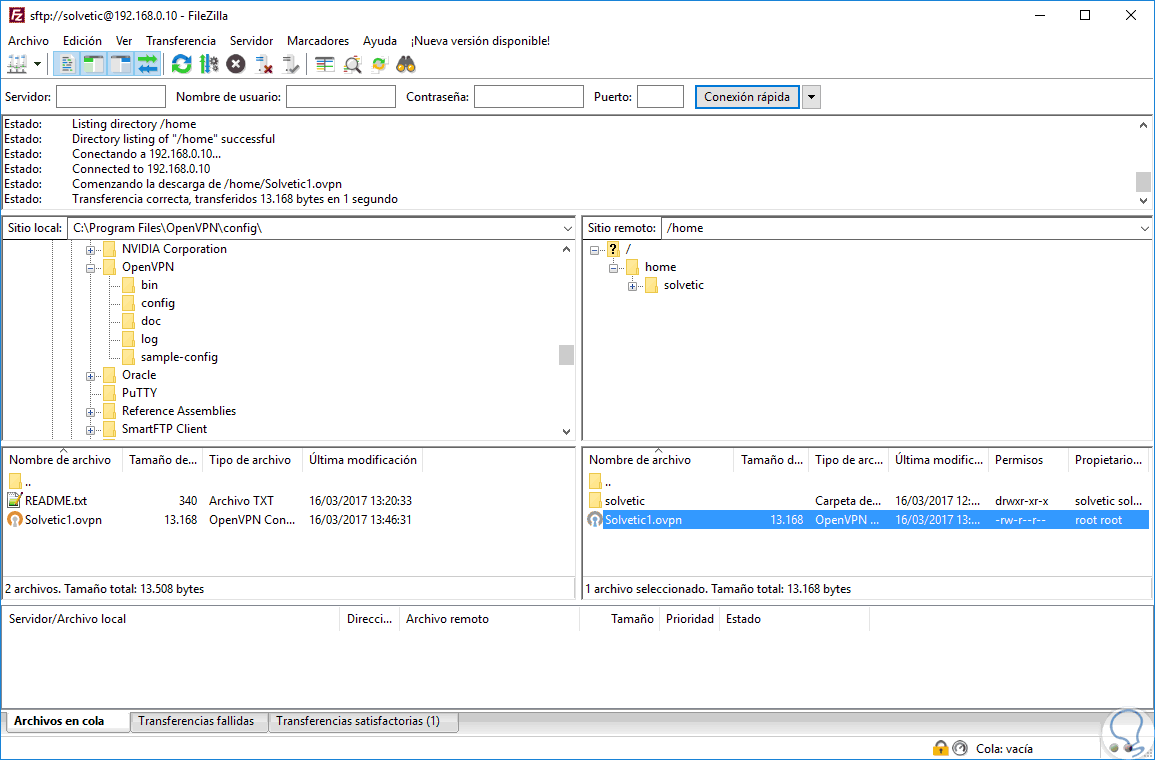Click the Conexión rápida button
The height and width of the screenshot is (760, 1155).
(x=747, y=96)
